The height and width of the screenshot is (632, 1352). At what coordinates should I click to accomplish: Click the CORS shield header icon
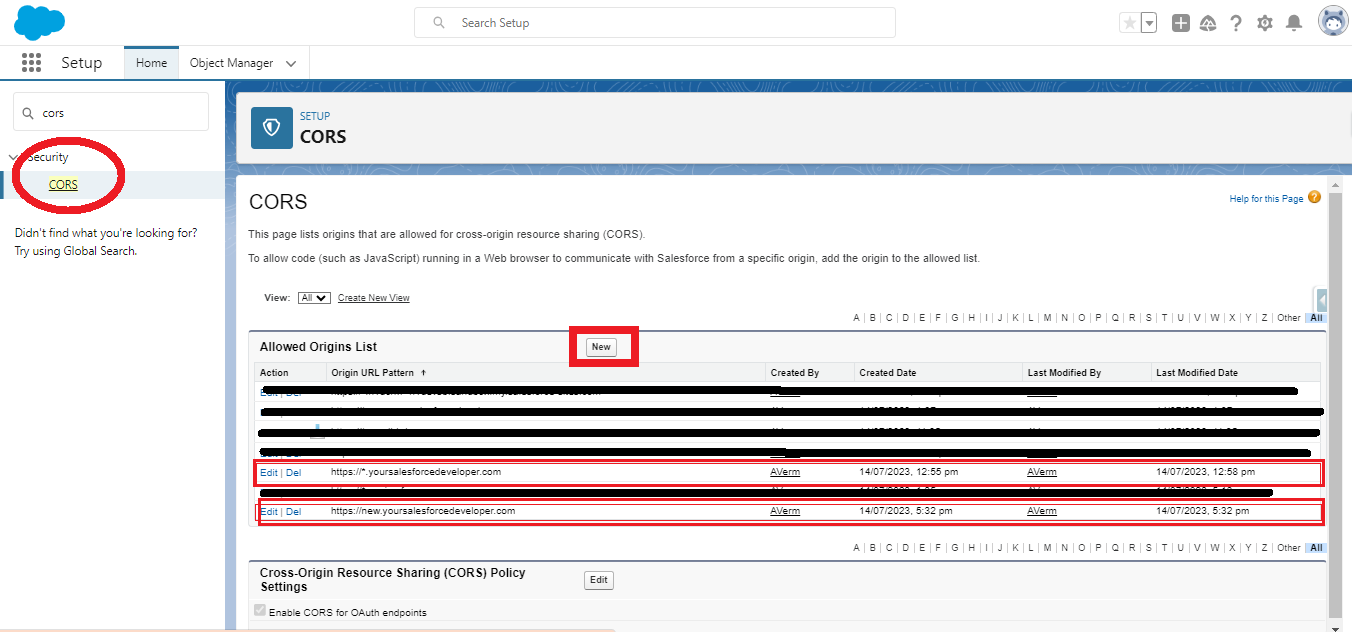(x=272, y=128)
